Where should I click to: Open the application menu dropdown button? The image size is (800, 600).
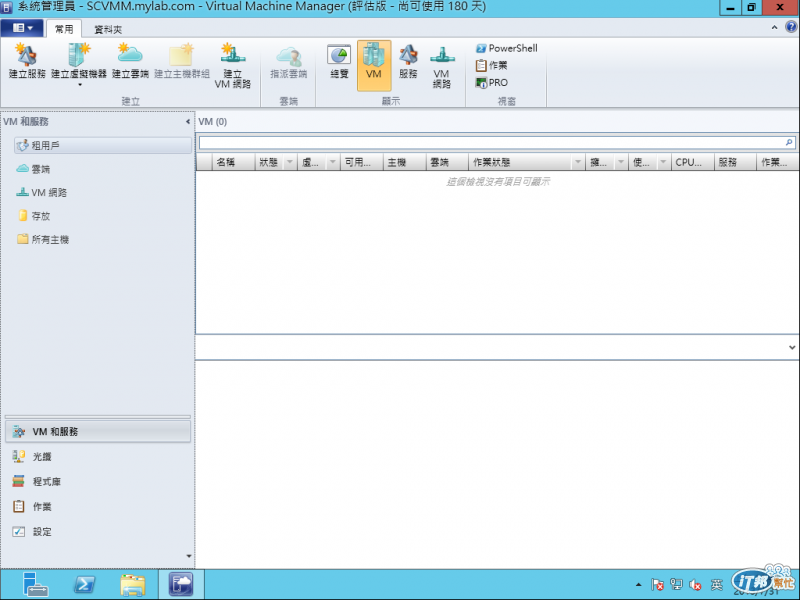click(x=22, y=28)
